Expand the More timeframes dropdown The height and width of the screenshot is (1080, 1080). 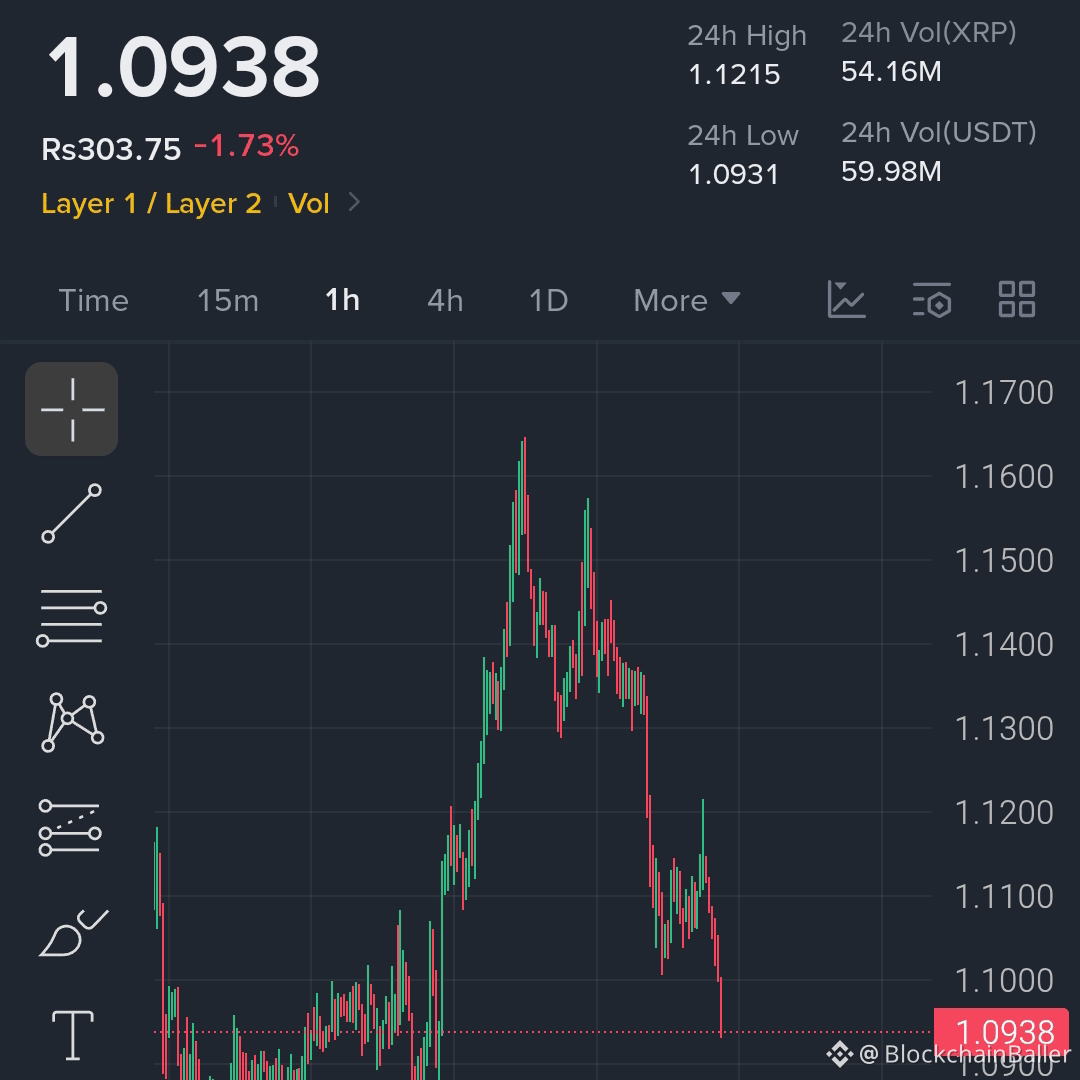tap(687, 300)
